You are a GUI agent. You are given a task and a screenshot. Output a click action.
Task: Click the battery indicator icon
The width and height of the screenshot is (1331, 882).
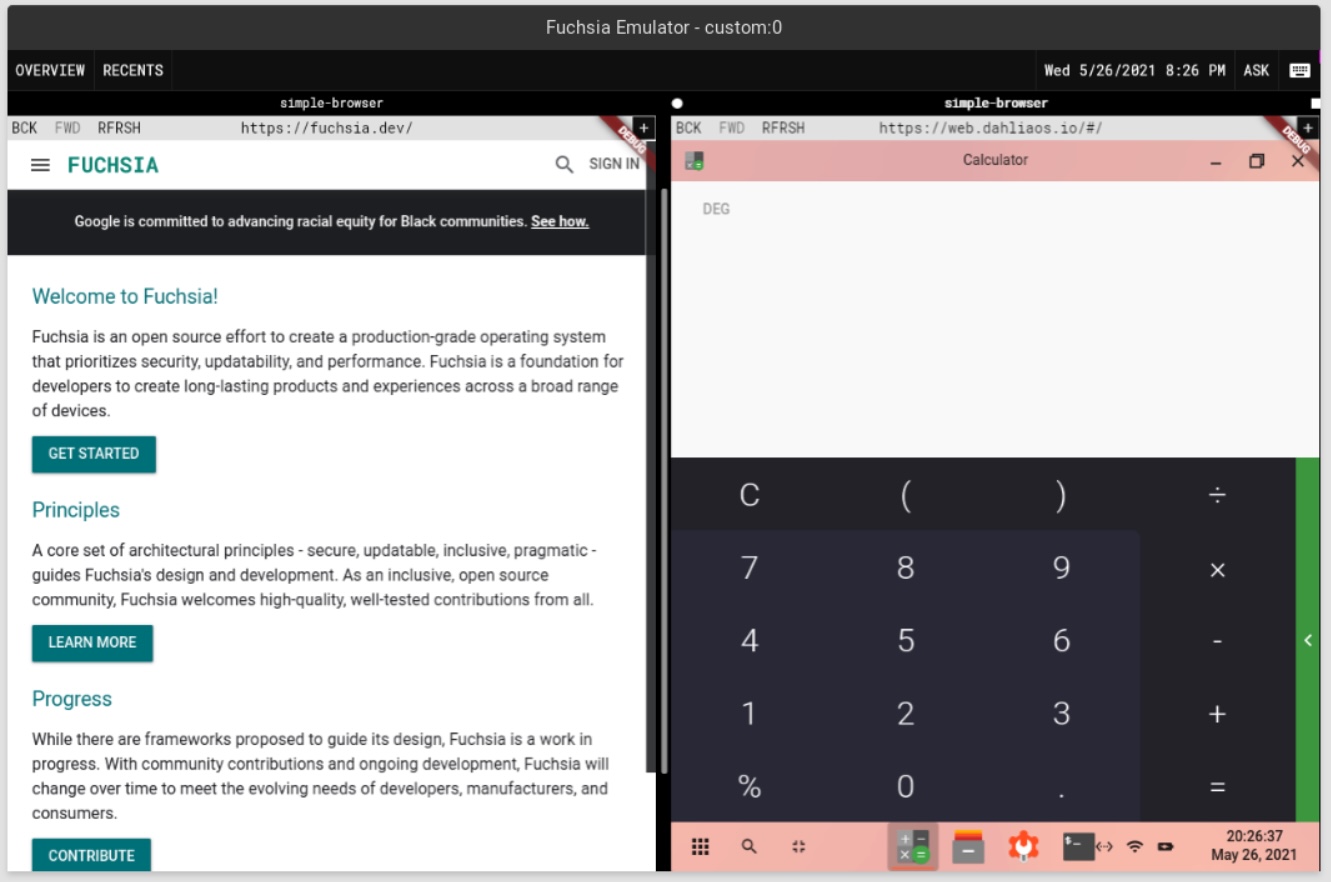[x=1167, y=846]
